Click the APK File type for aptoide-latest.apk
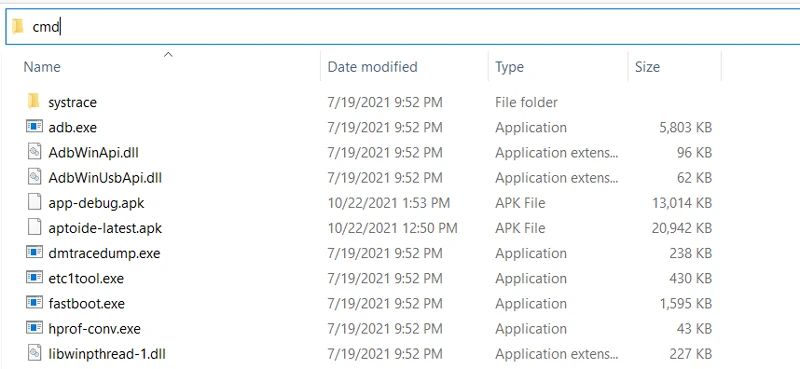Screen dimensions: 800x369 point(520,228)
